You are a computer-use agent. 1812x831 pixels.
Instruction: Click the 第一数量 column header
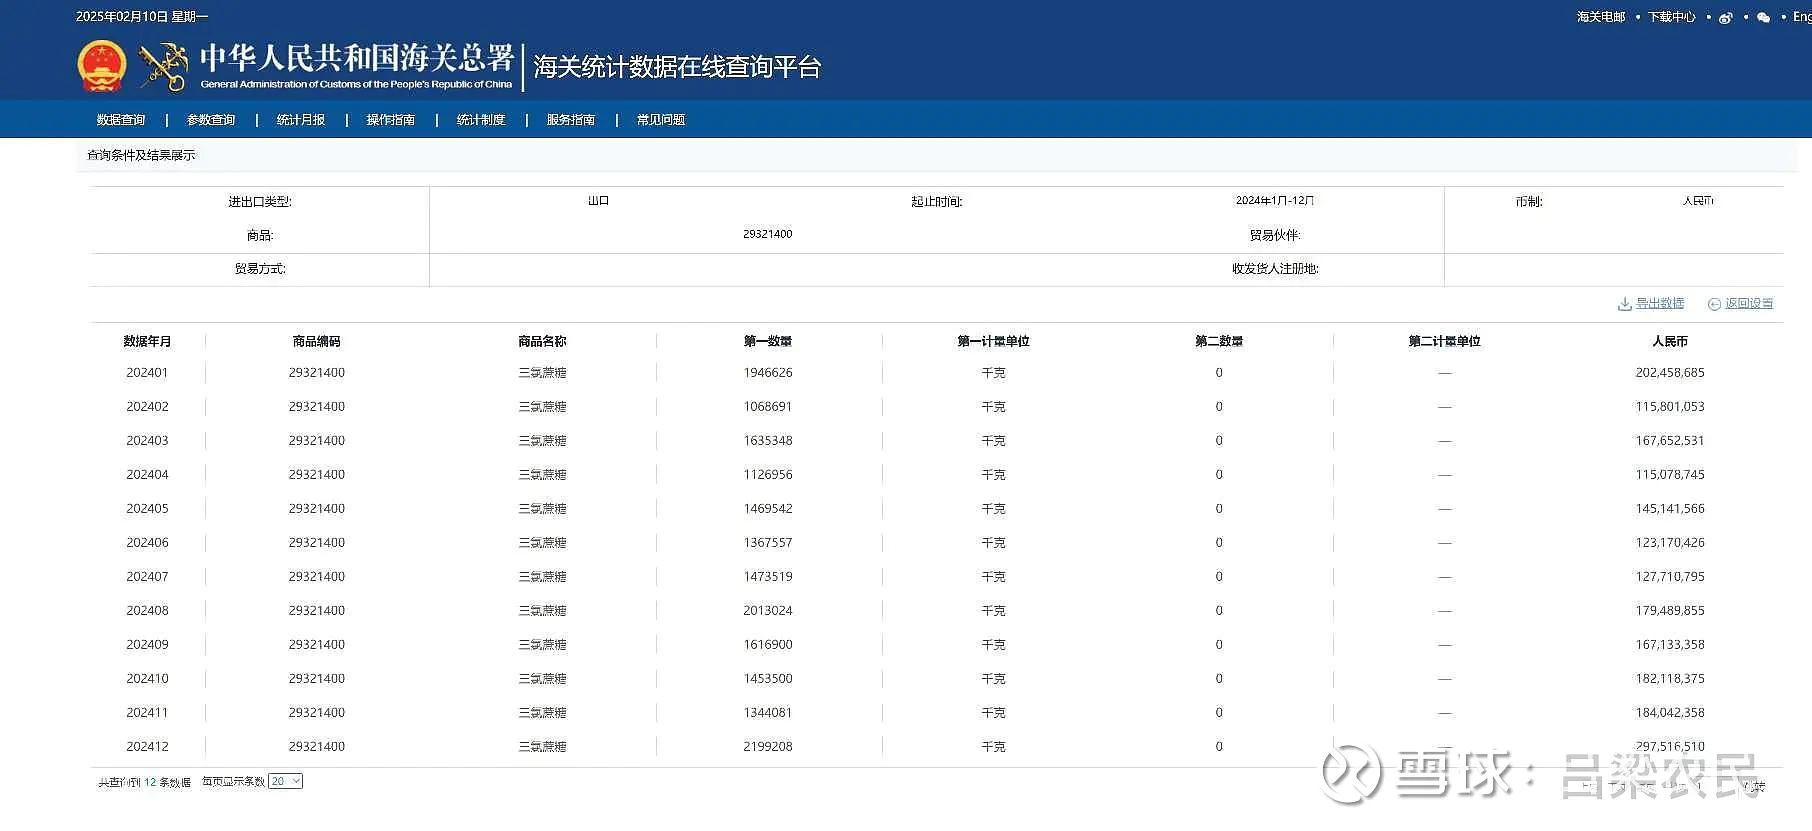coord(768,341)
